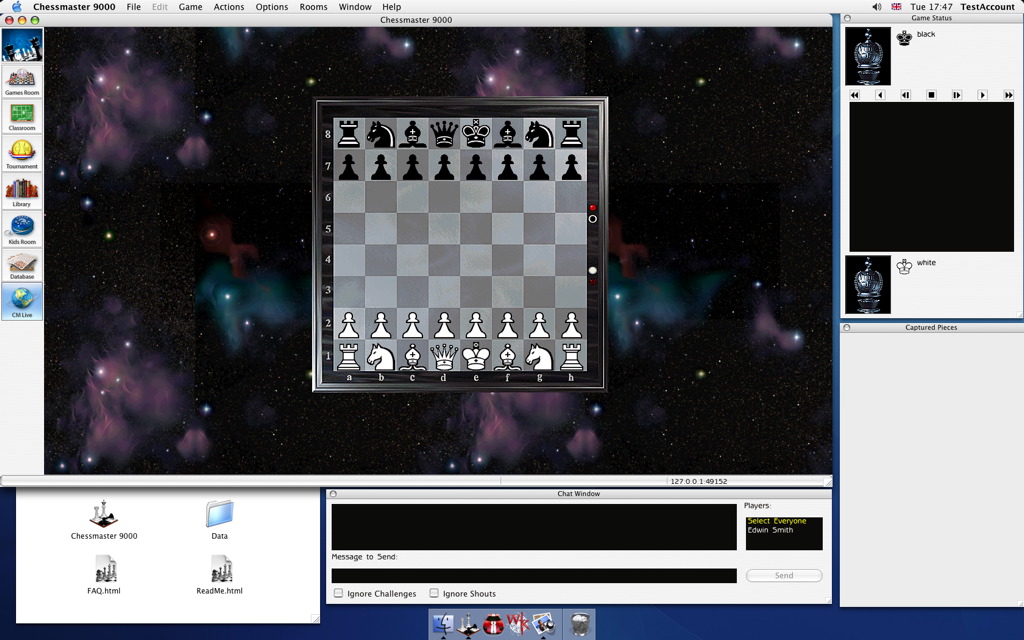Open the Game menu

click(190, 7)
